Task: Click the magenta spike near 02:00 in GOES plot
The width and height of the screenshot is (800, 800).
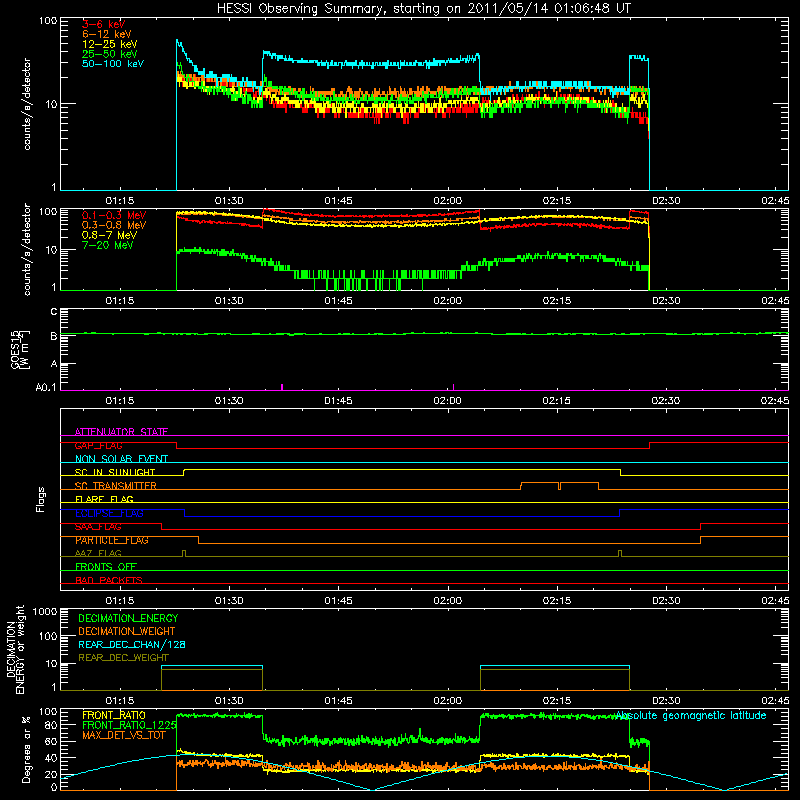Action: (454, 387)
